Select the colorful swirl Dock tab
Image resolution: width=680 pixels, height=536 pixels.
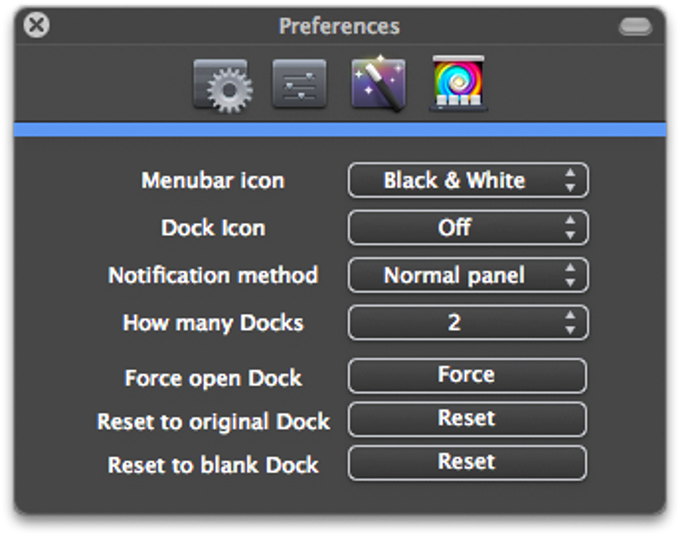(458, 84)
